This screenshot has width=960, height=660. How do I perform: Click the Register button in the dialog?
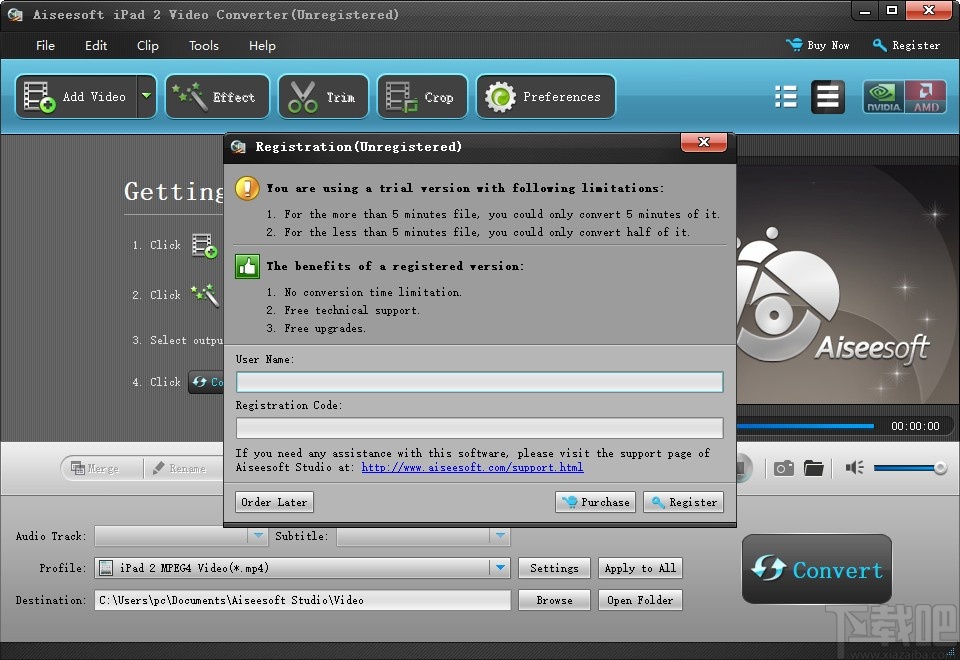point(683,502)
